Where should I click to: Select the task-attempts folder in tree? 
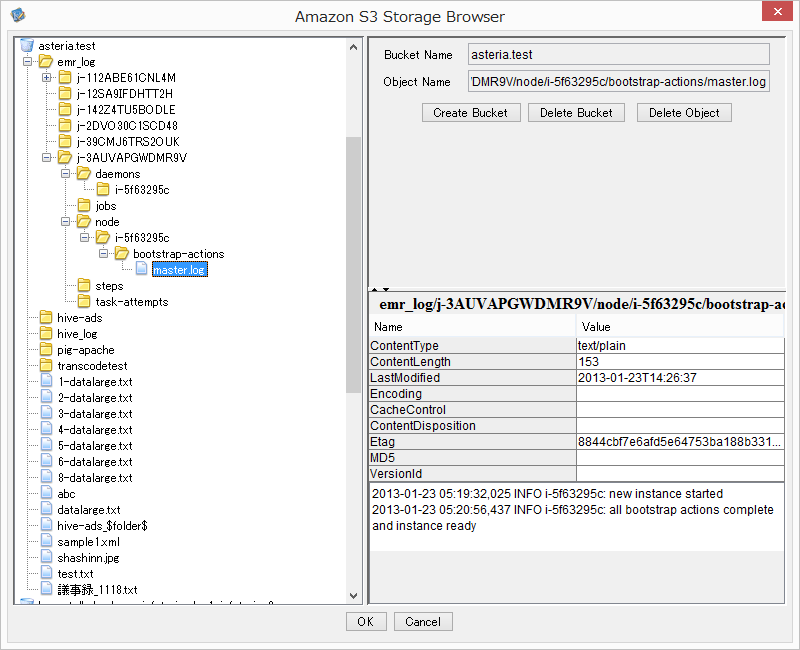(x=131, y=302)
